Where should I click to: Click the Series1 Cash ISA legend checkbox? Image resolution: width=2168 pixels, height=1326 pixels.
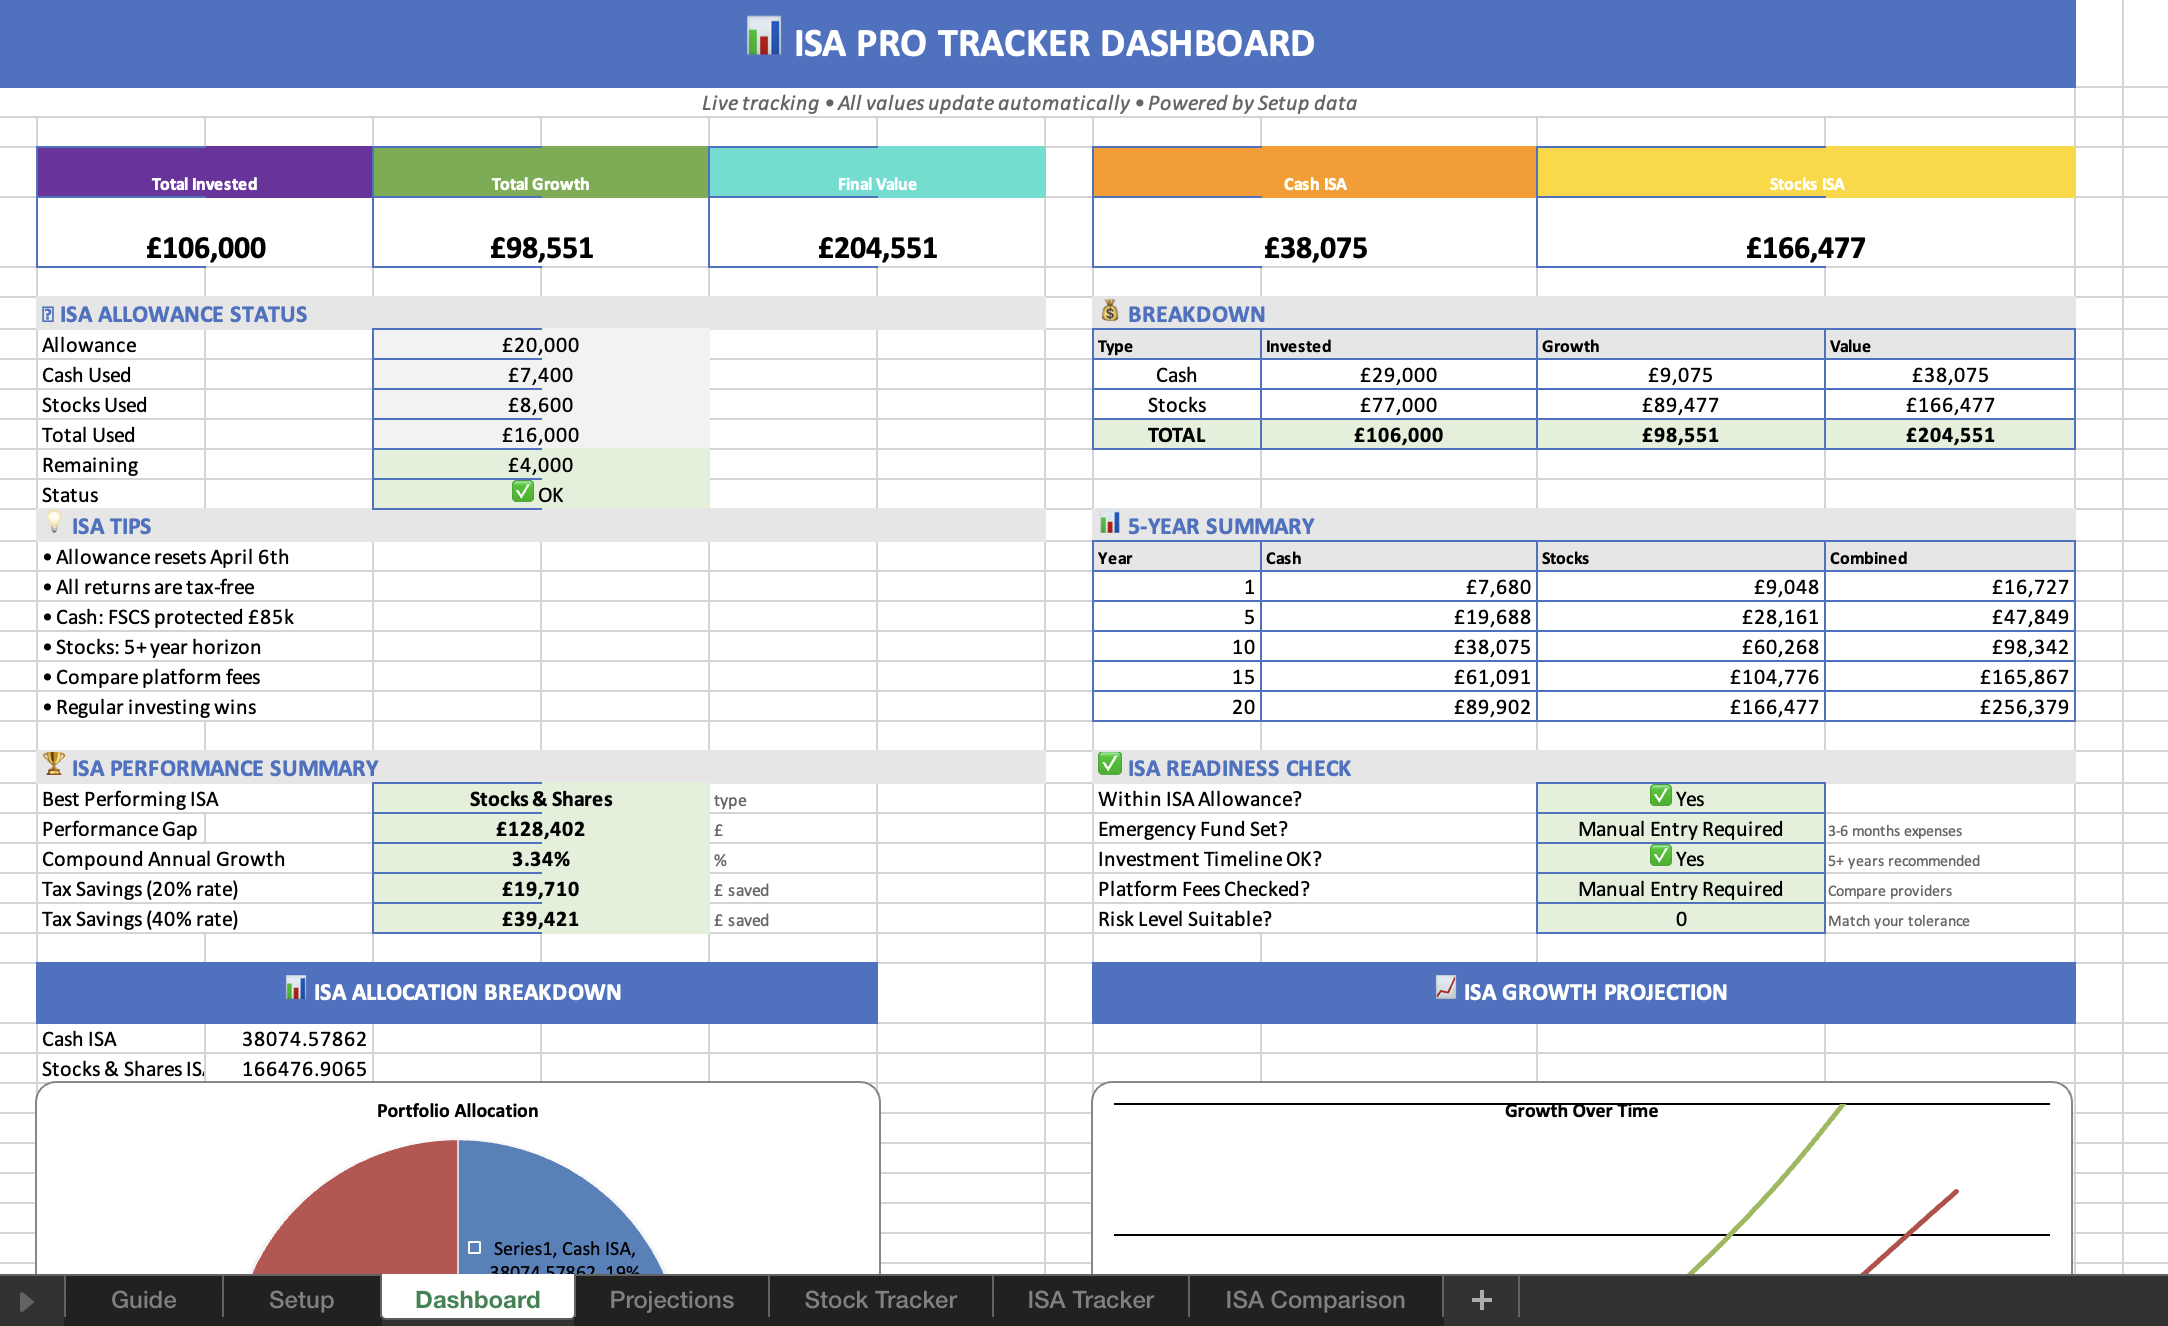click(x=474, y=1246)
